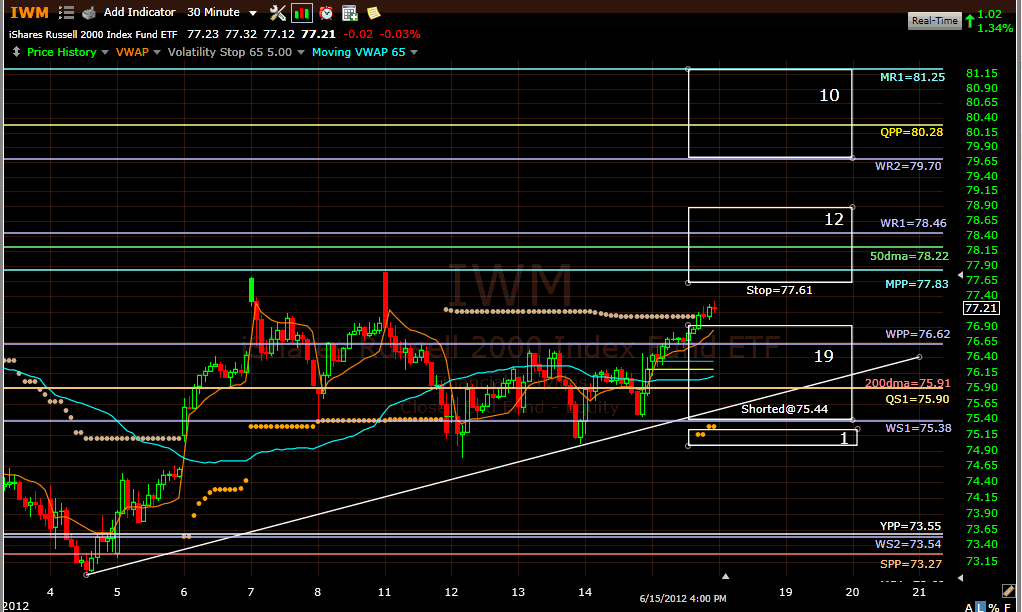Toggle the A arithmetic scale option
The width and height of the screenshot is (1022, 612).
[969, 607]
